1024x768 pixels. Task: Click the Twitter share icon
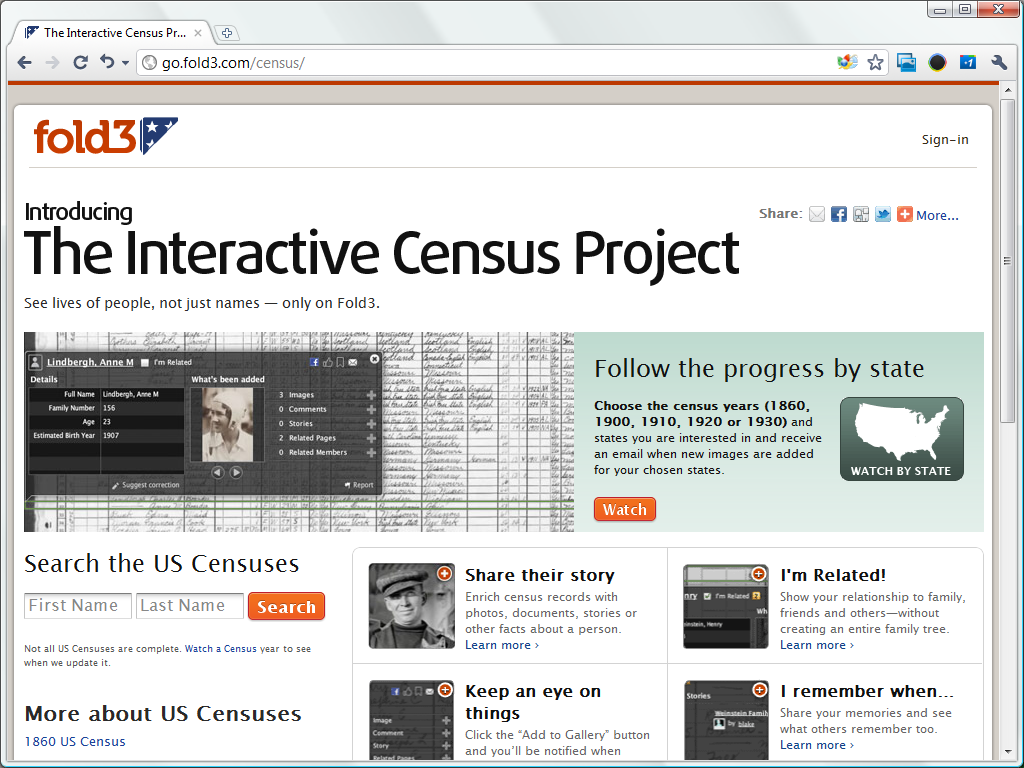[883, 215]
